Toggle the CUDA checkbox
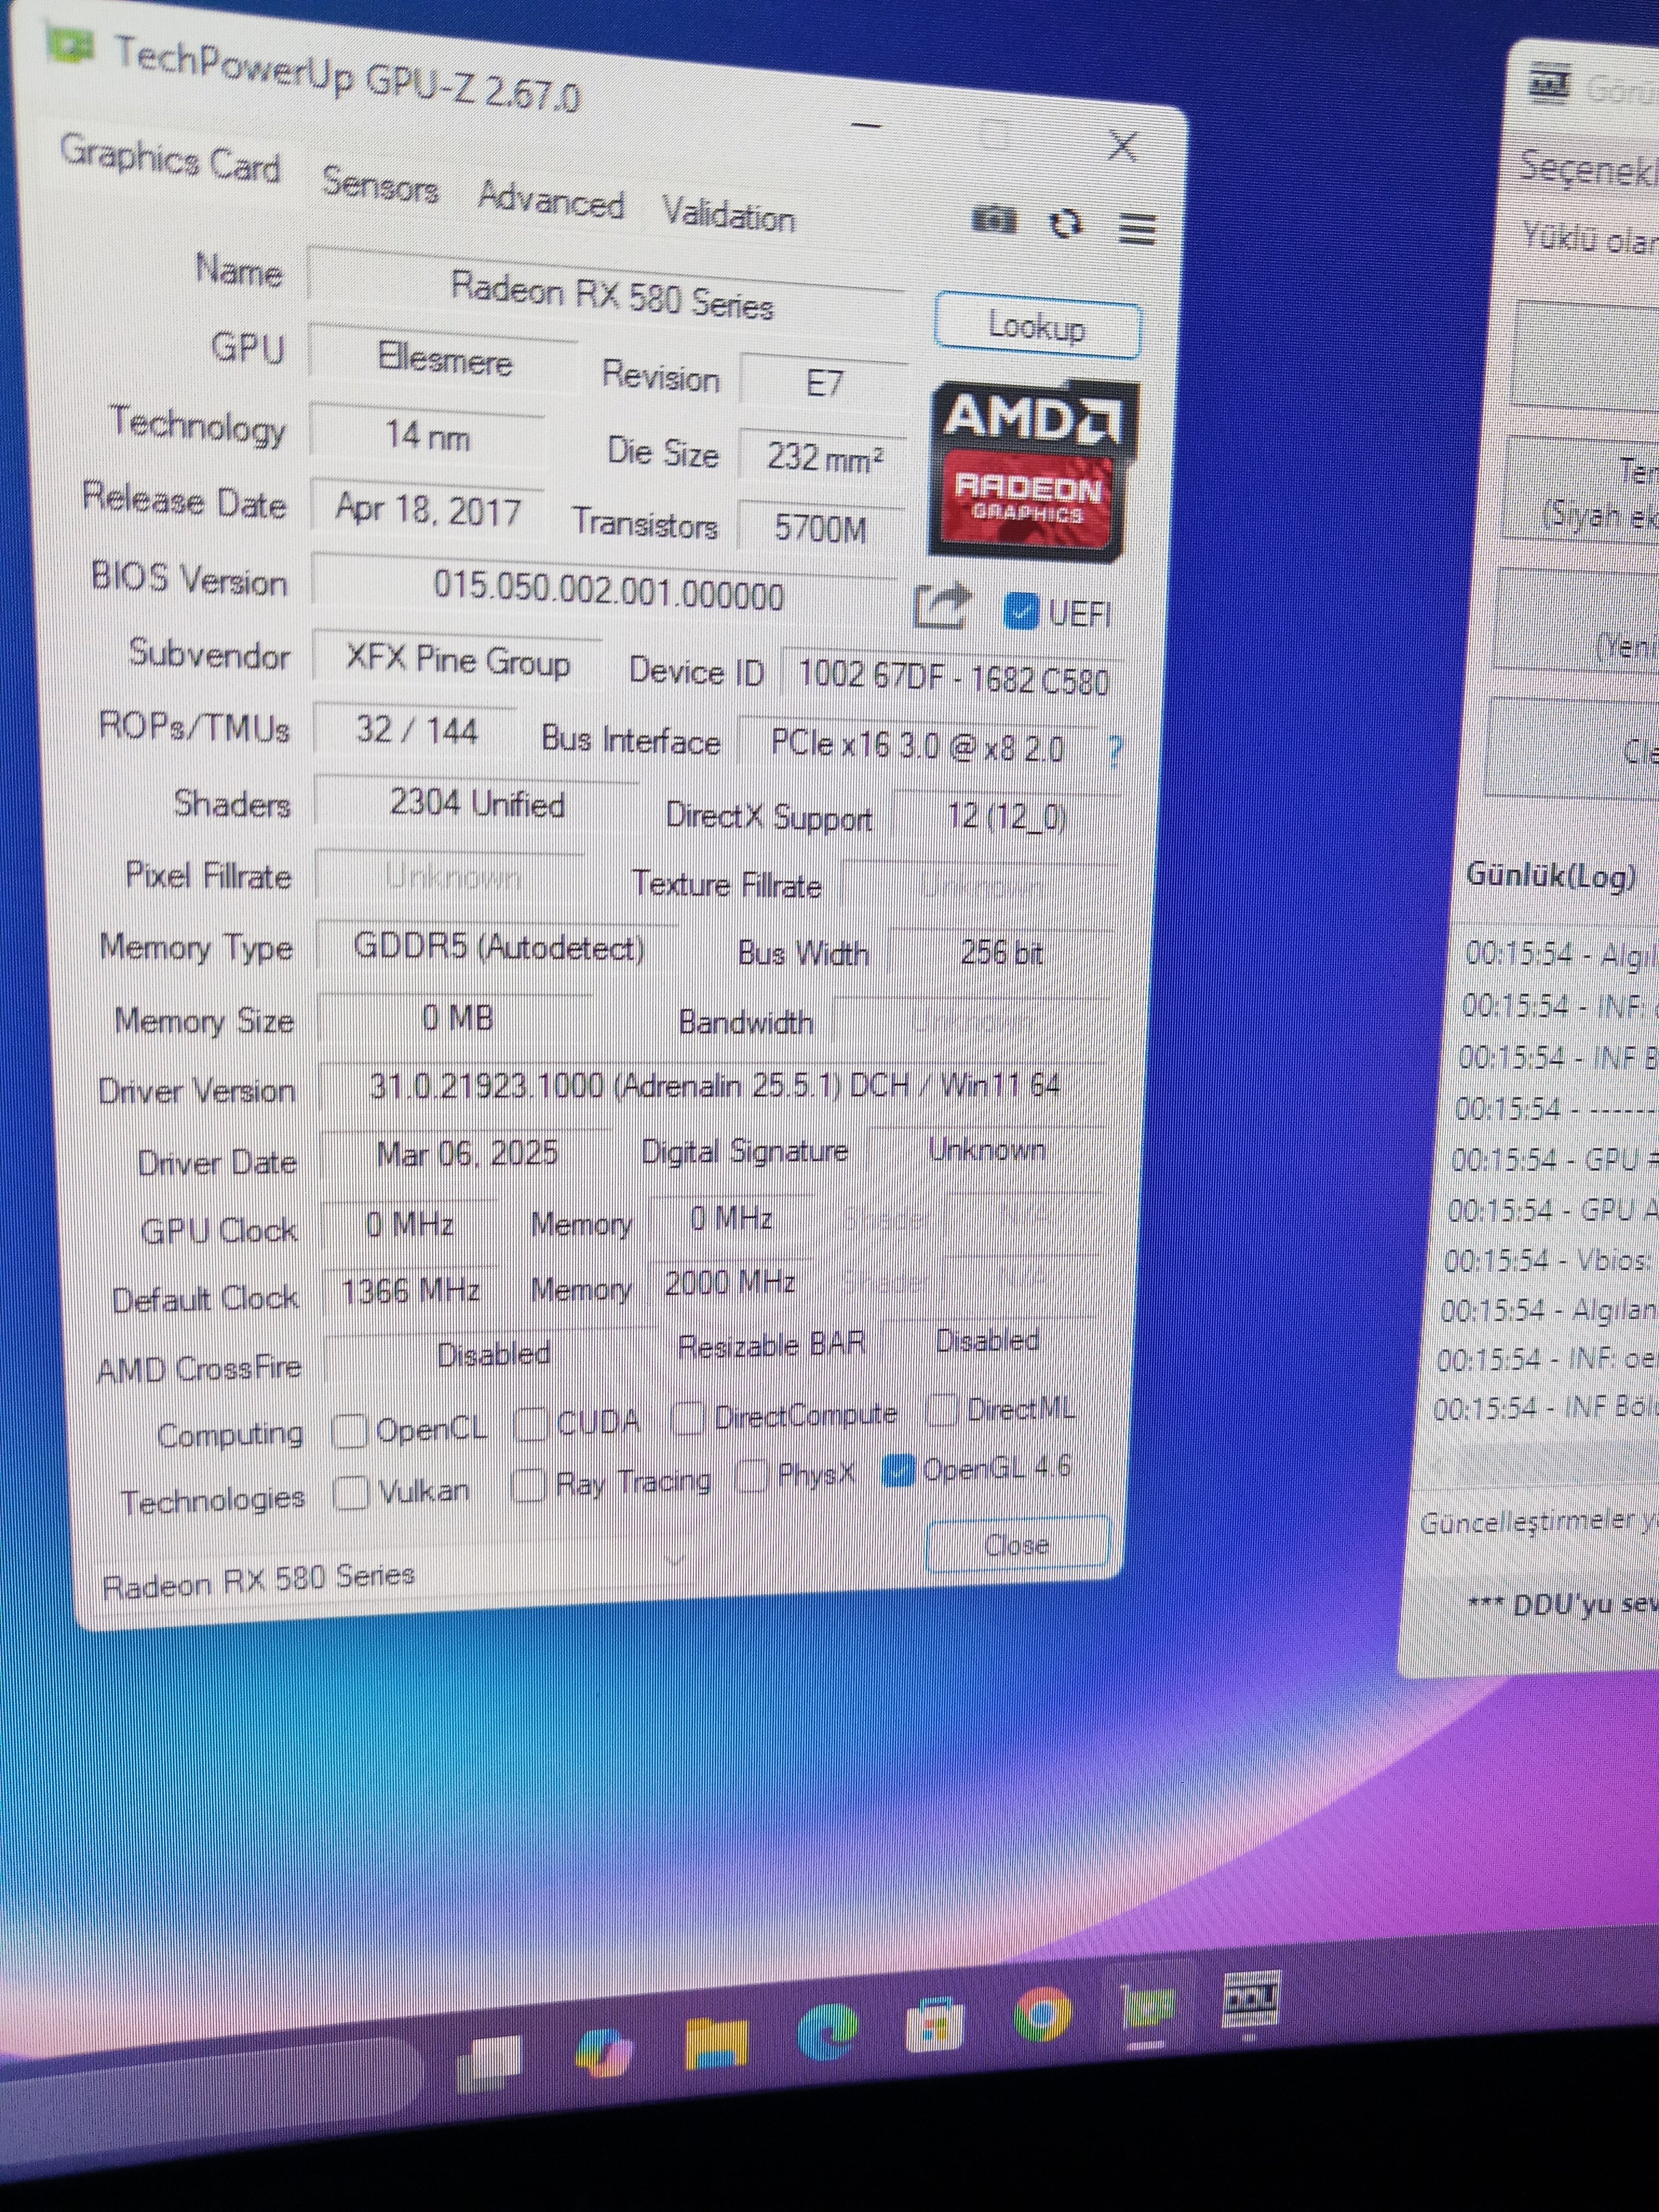This screenshot has height=2212, width=1659. click(x=531, y=1423)
